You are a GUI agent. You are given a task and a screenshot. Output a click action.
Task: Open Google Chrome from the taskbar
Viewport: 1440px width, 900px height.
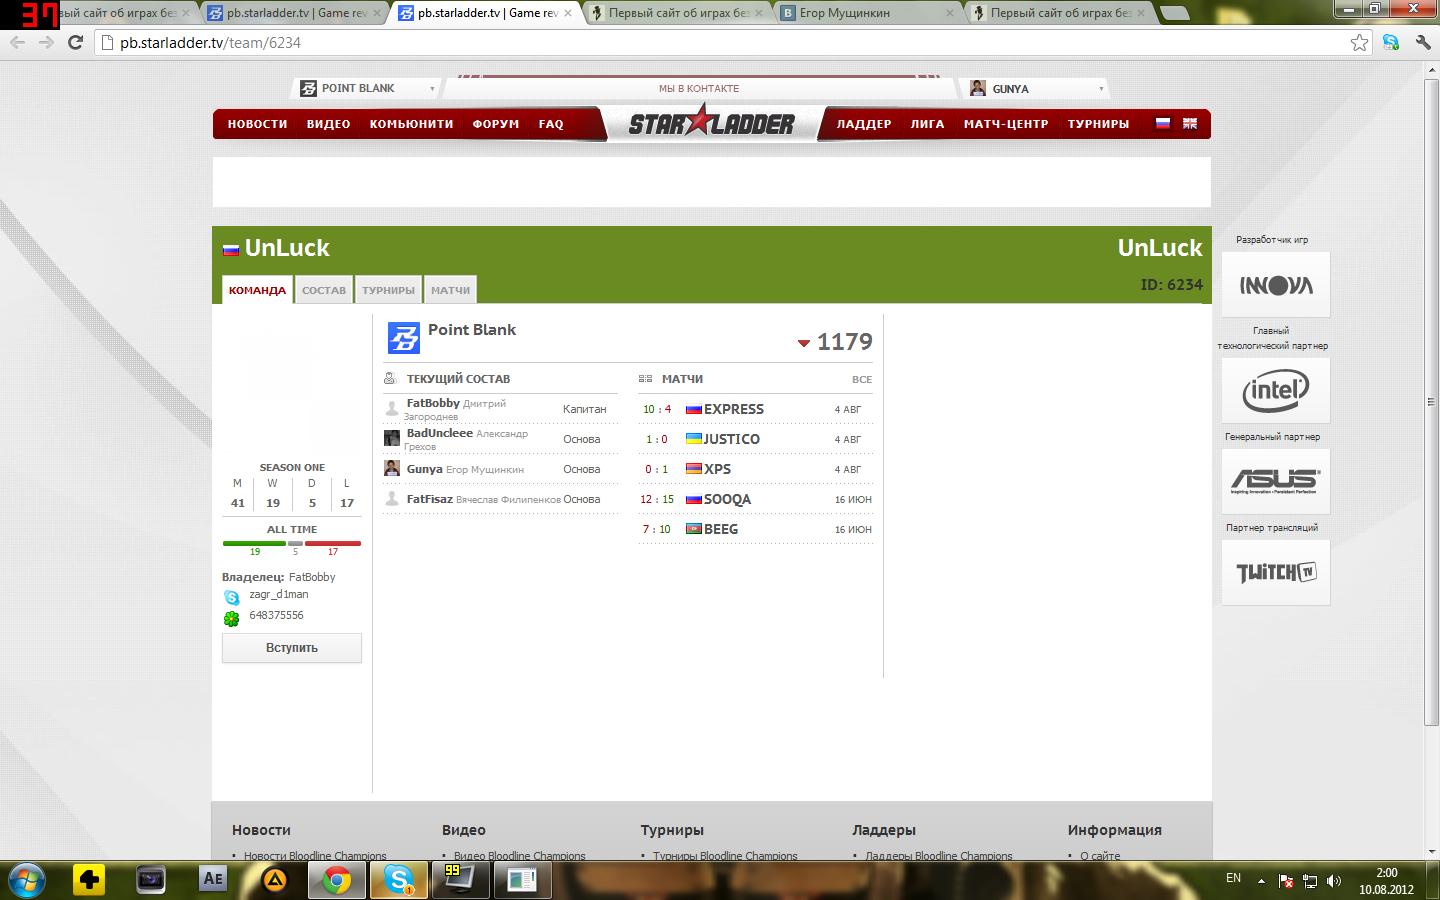[x=337, y=880]
